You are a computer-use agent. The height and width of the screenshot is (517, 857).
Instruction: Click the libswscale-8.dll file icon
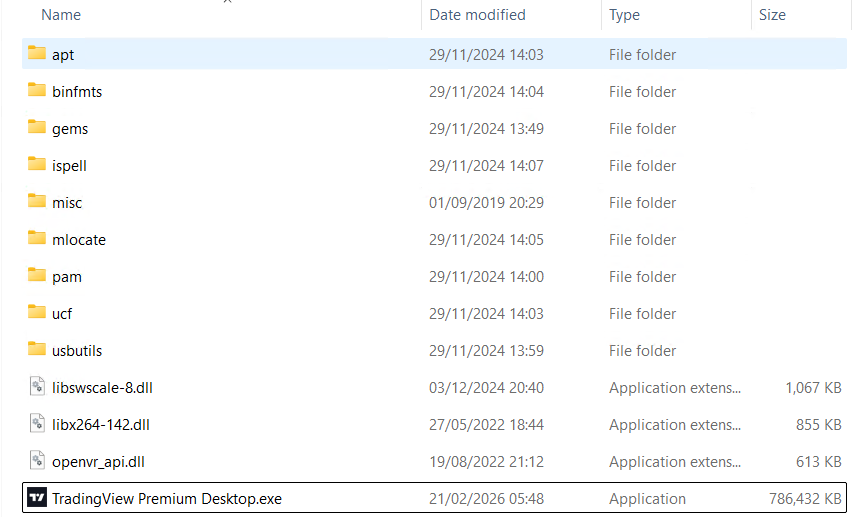point(37,386)
